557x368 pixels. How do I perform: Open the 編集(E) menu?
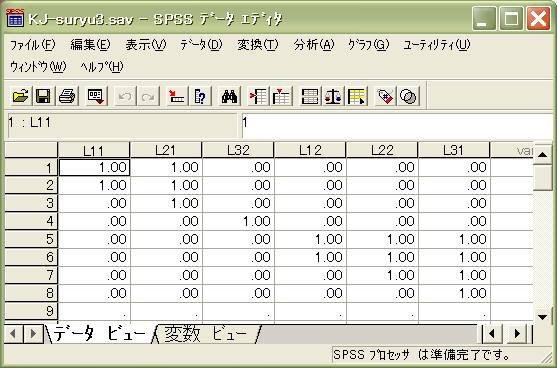pos(91,45)
